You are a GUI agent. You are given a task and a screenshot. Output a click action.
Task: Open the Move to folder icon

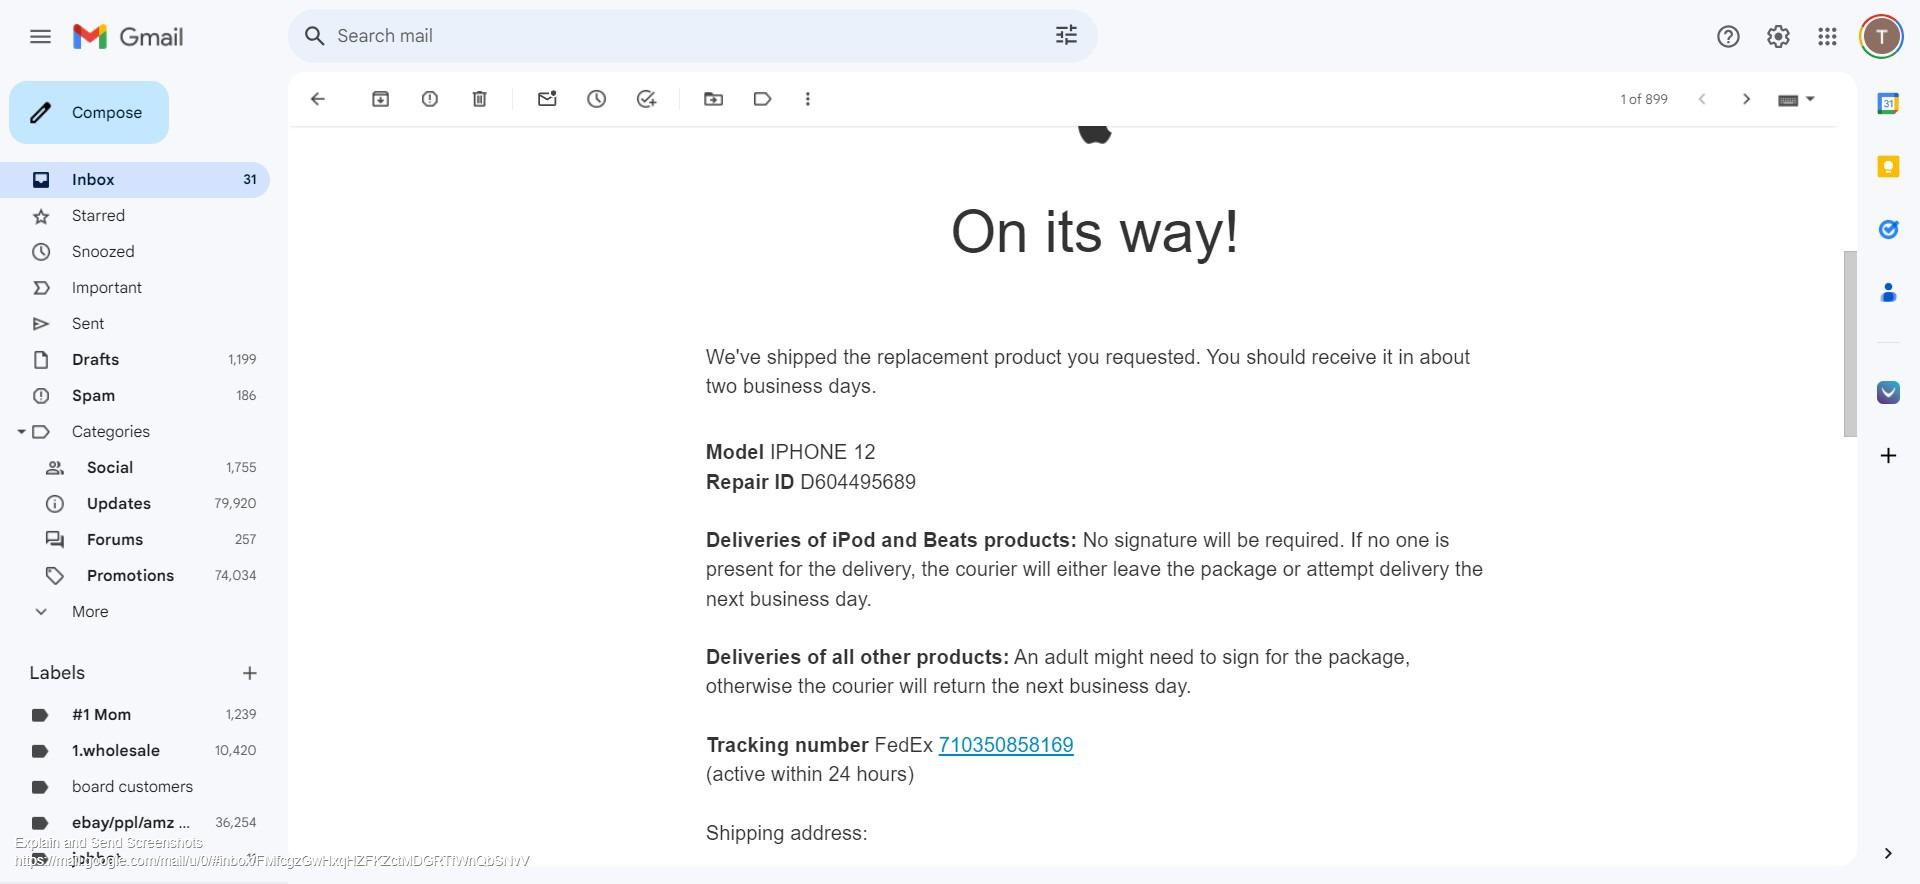pos(713,99)
